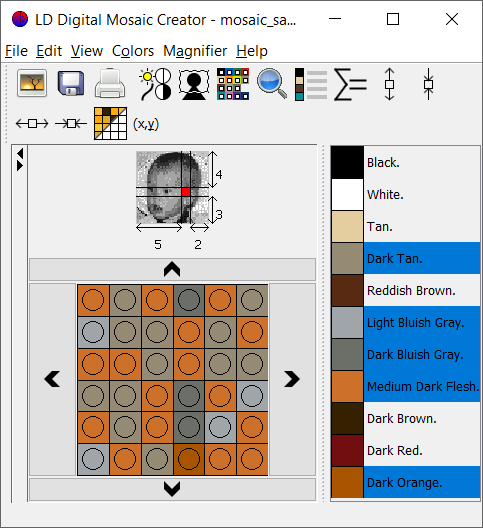Click the expand height arrows icon
The image size is (483, 528).
(389, 84)
